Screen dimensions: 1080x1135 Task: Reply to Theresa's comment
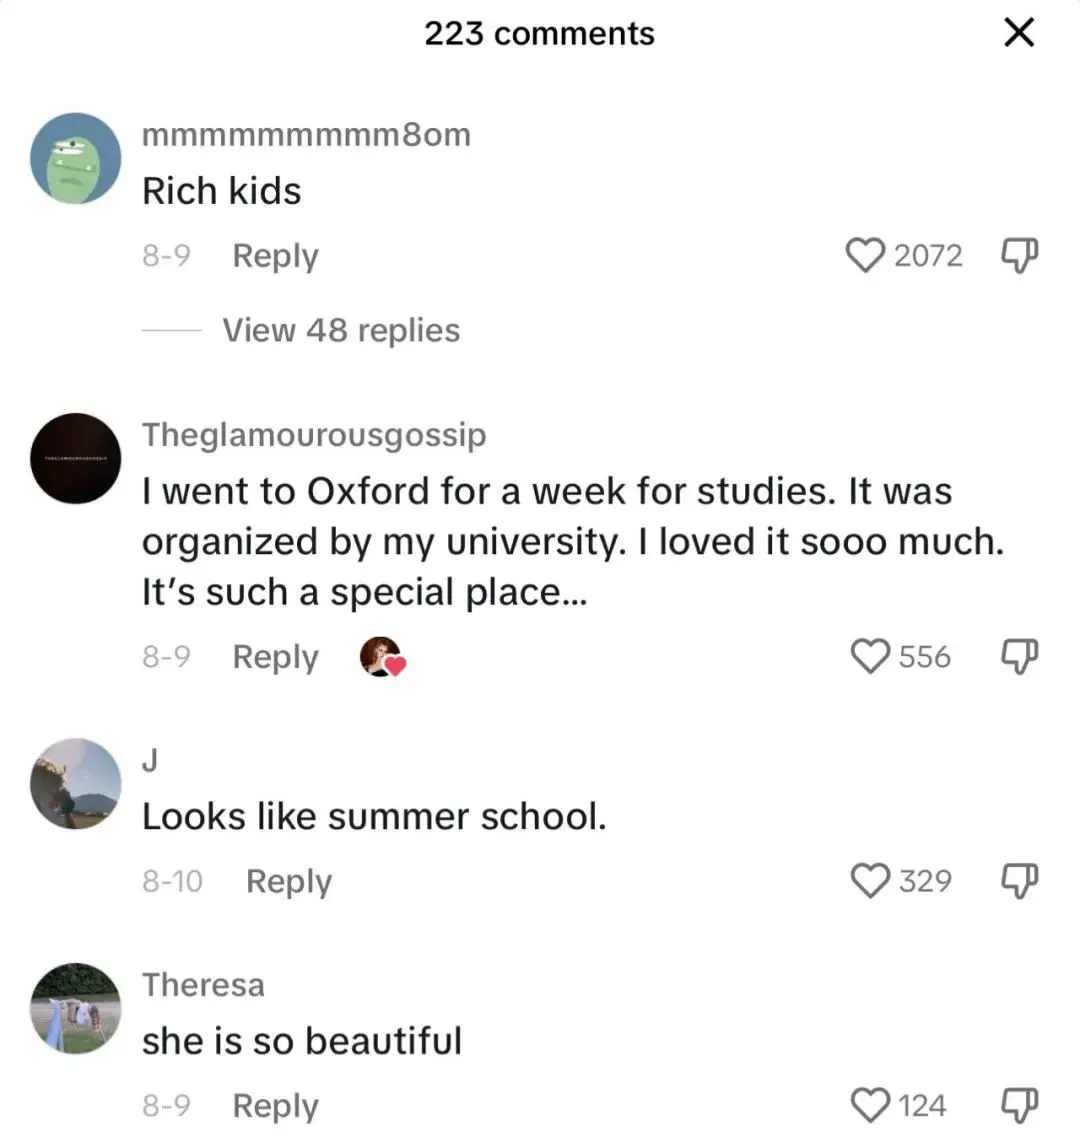275,1106
